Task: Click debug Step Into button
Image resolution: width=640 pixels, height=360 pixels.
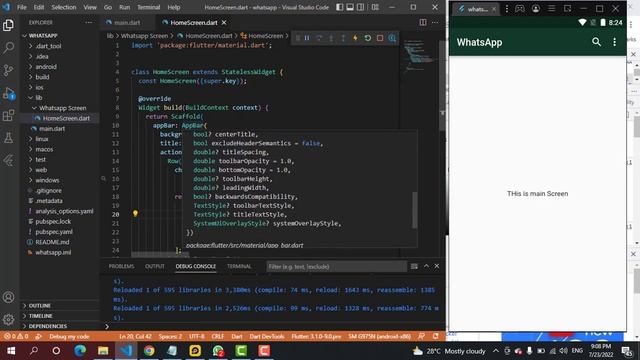Action: (x=331, y=38)
